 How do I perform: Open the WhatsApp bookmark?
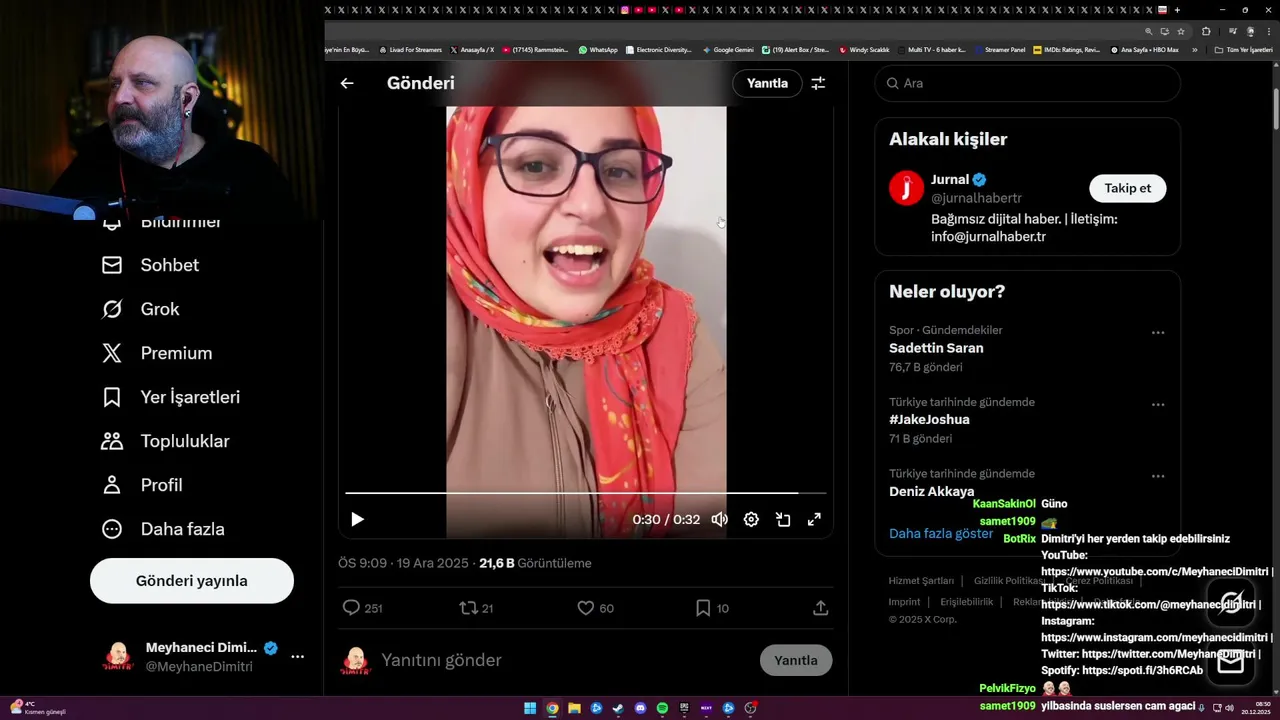coord(598,49)
